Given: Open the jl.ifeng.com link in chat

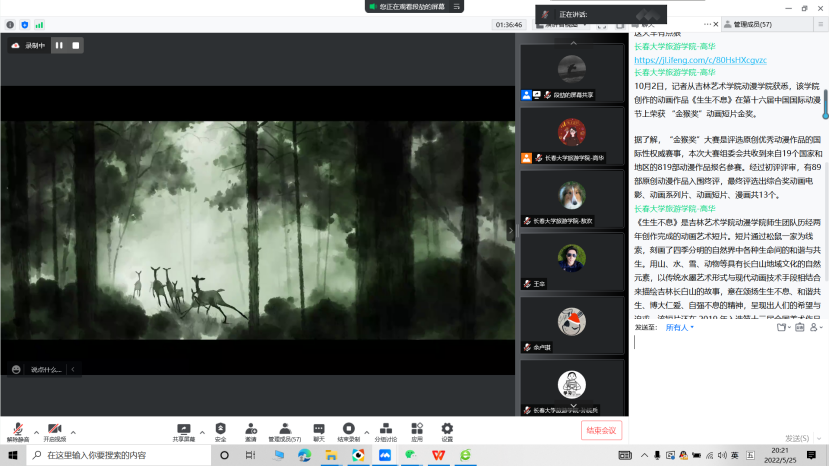Looking at the screenshot, I should (x=700, y=60).
